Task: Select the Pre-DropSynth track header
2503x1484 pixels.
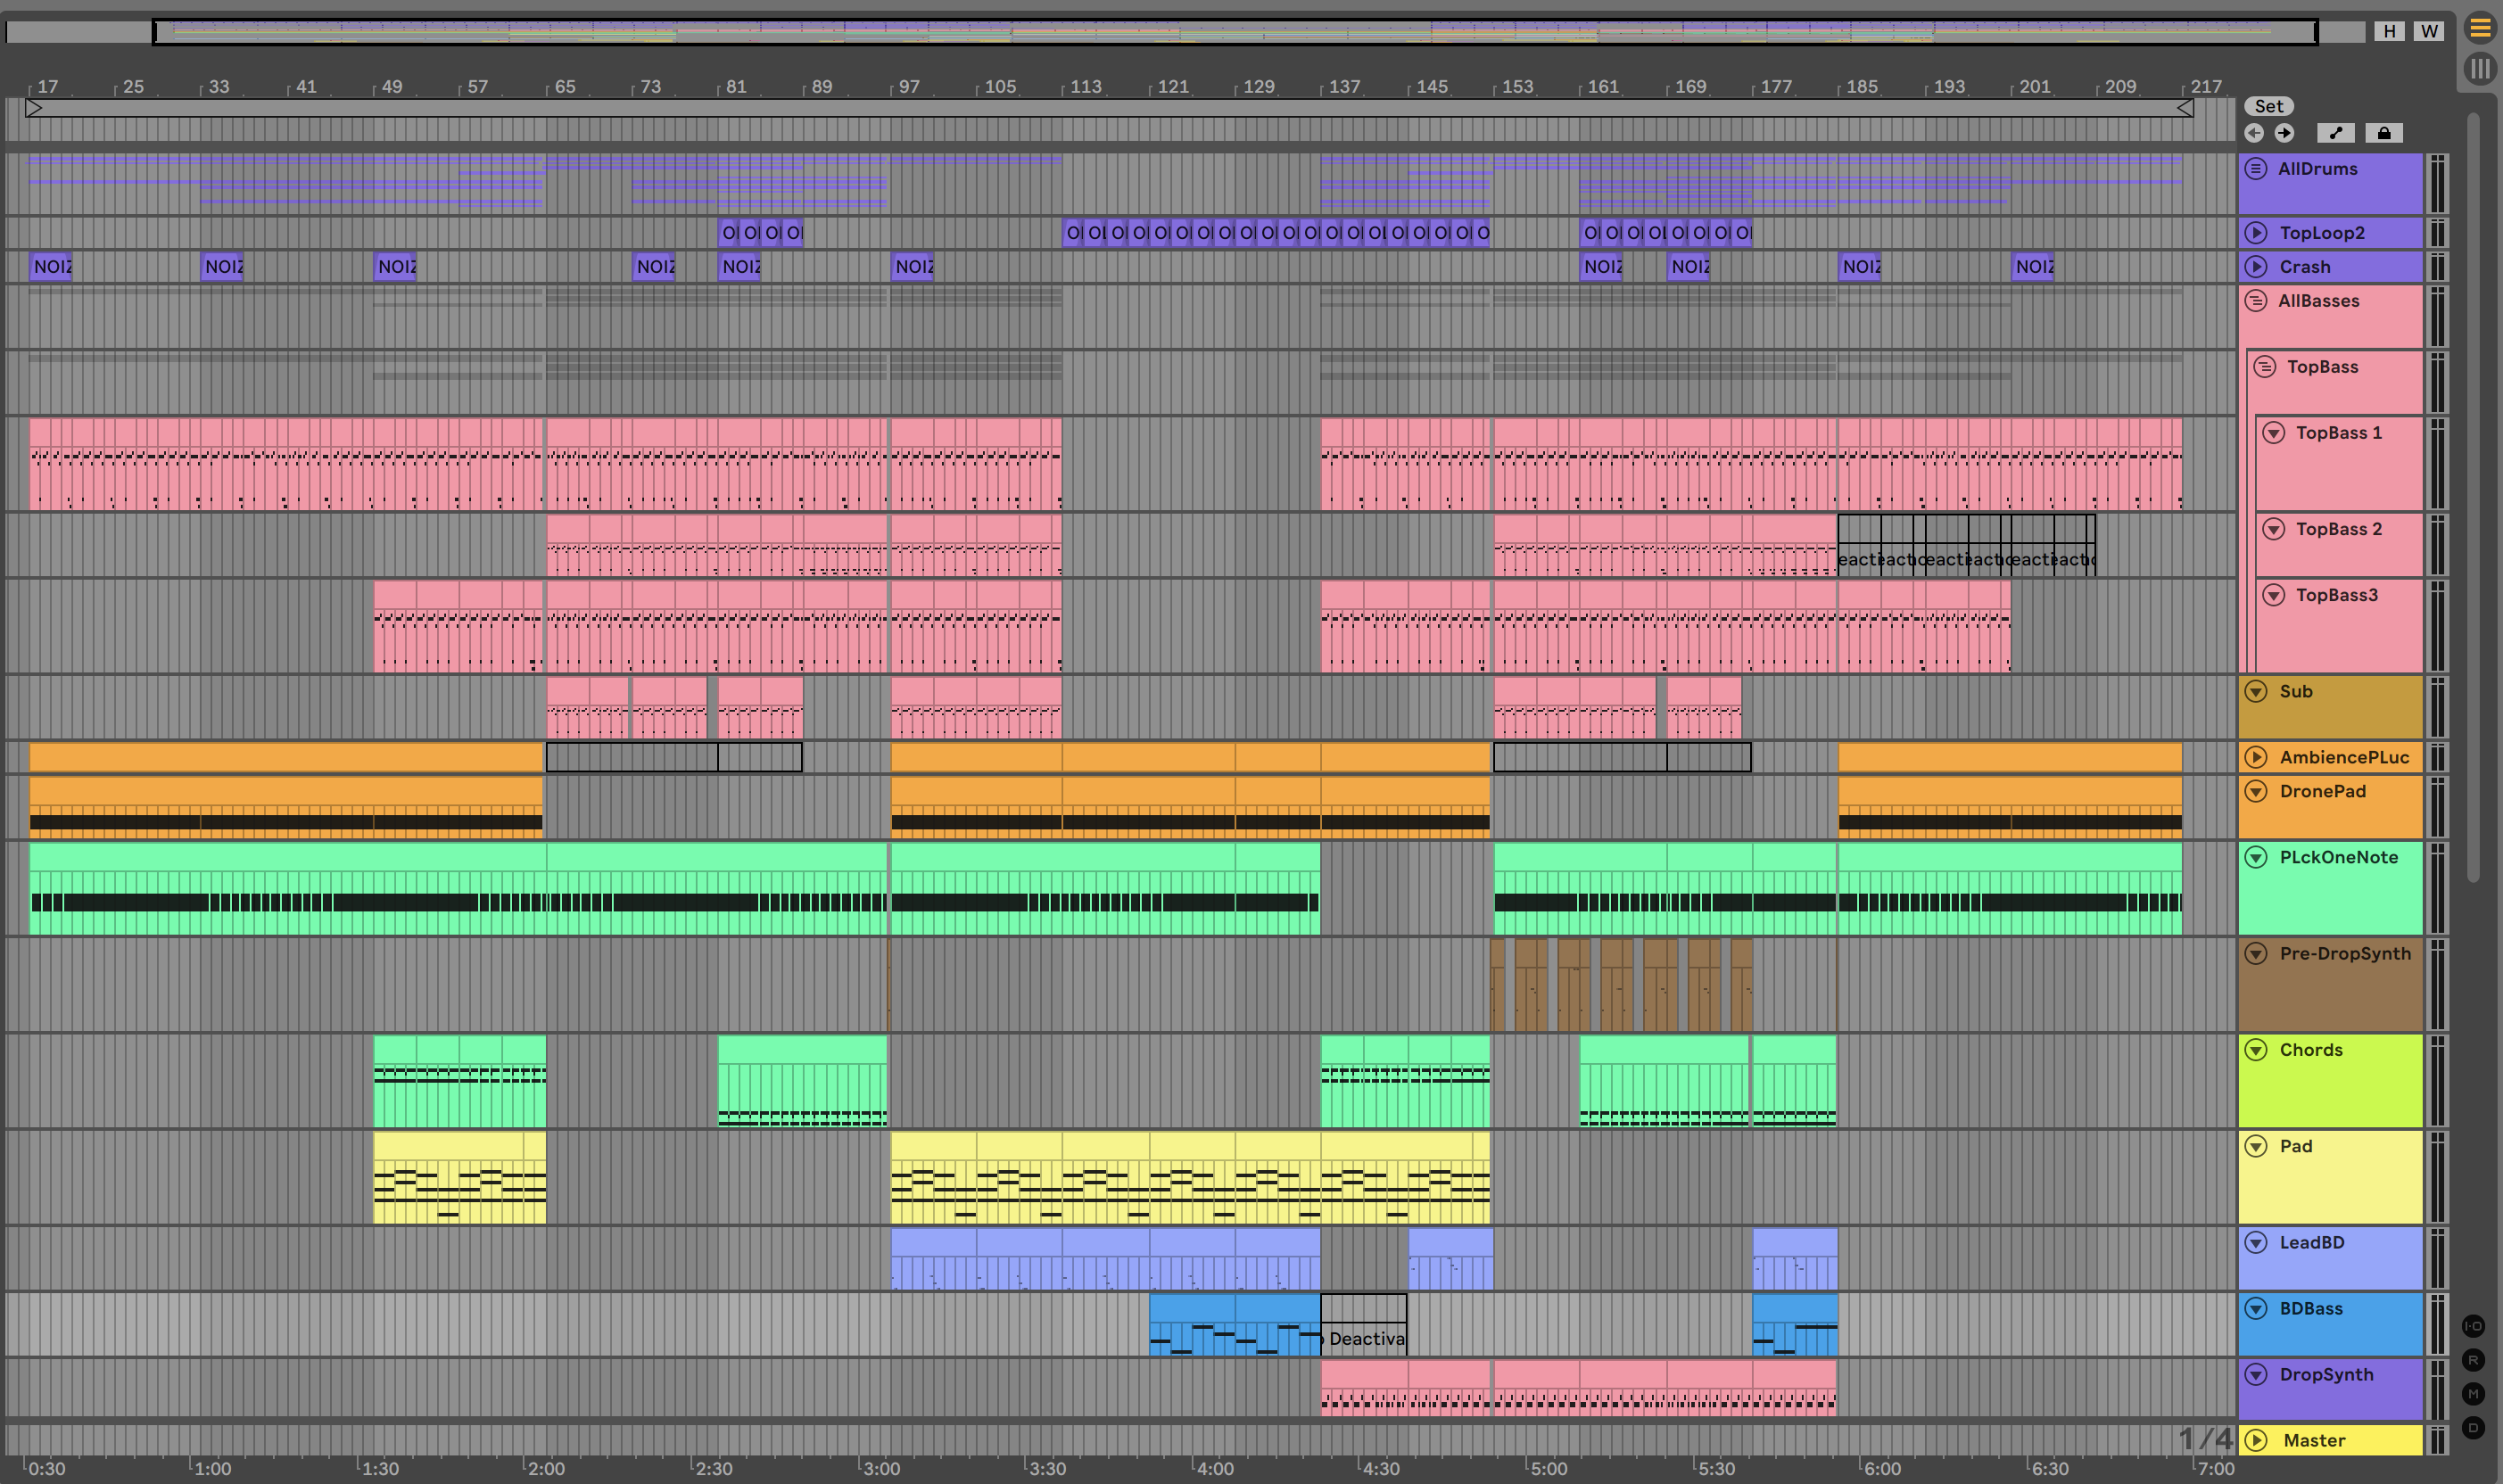Action: (x=2344, y=954)
